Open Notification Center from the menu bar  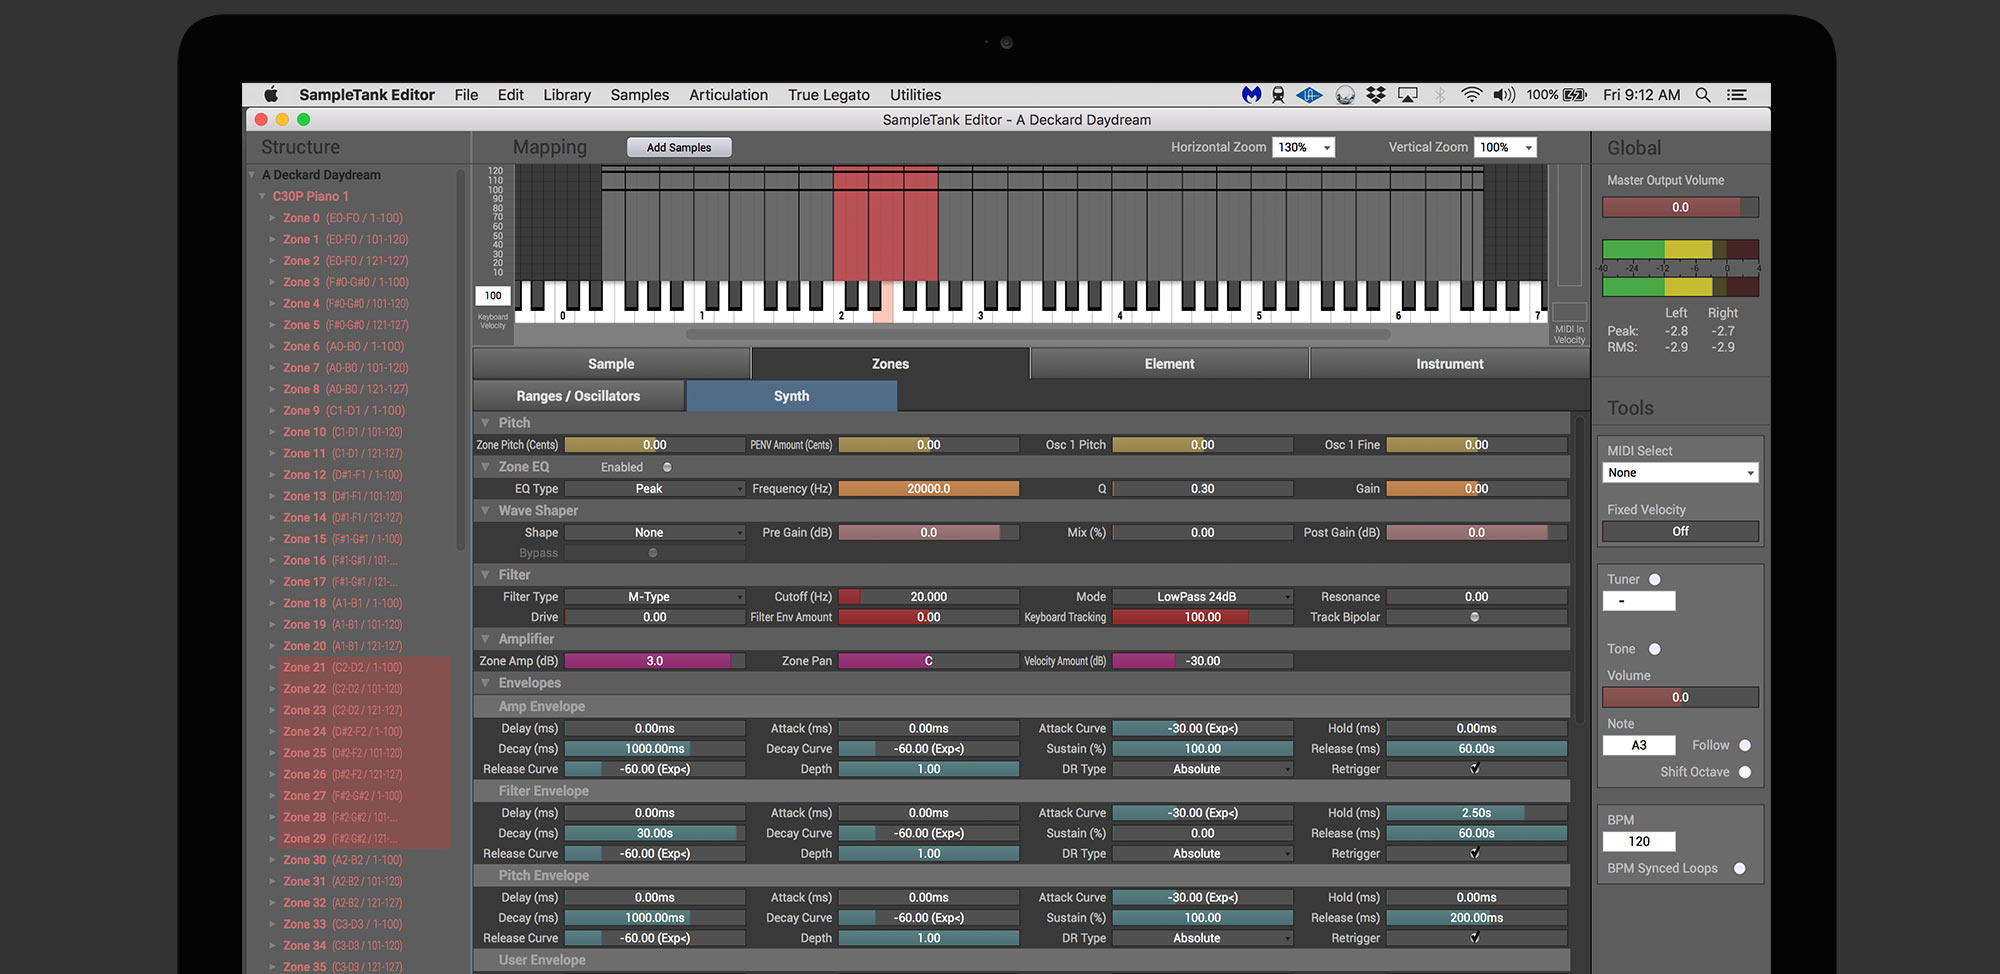[x=1737, y=94]
